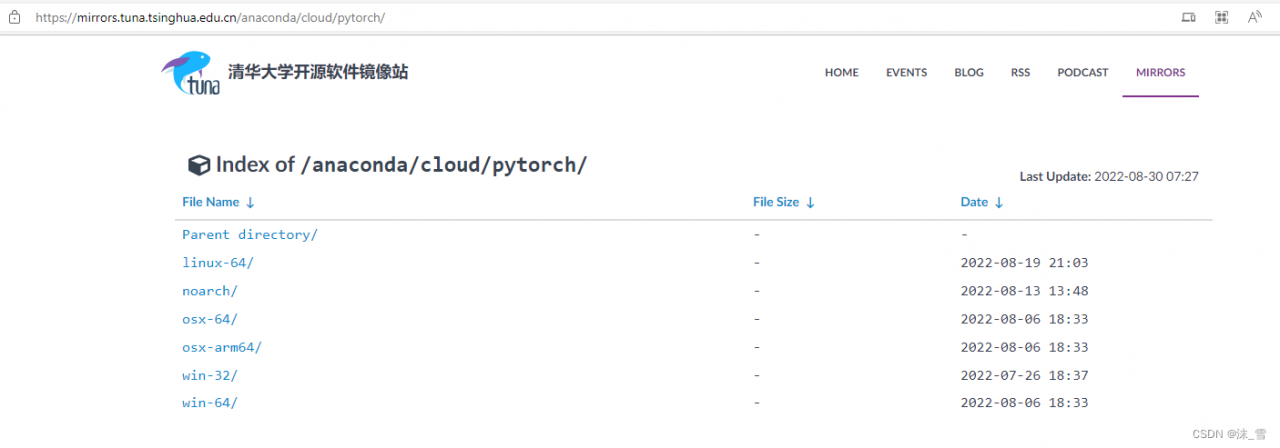Open the noarch directory

[x=209, y=291]
